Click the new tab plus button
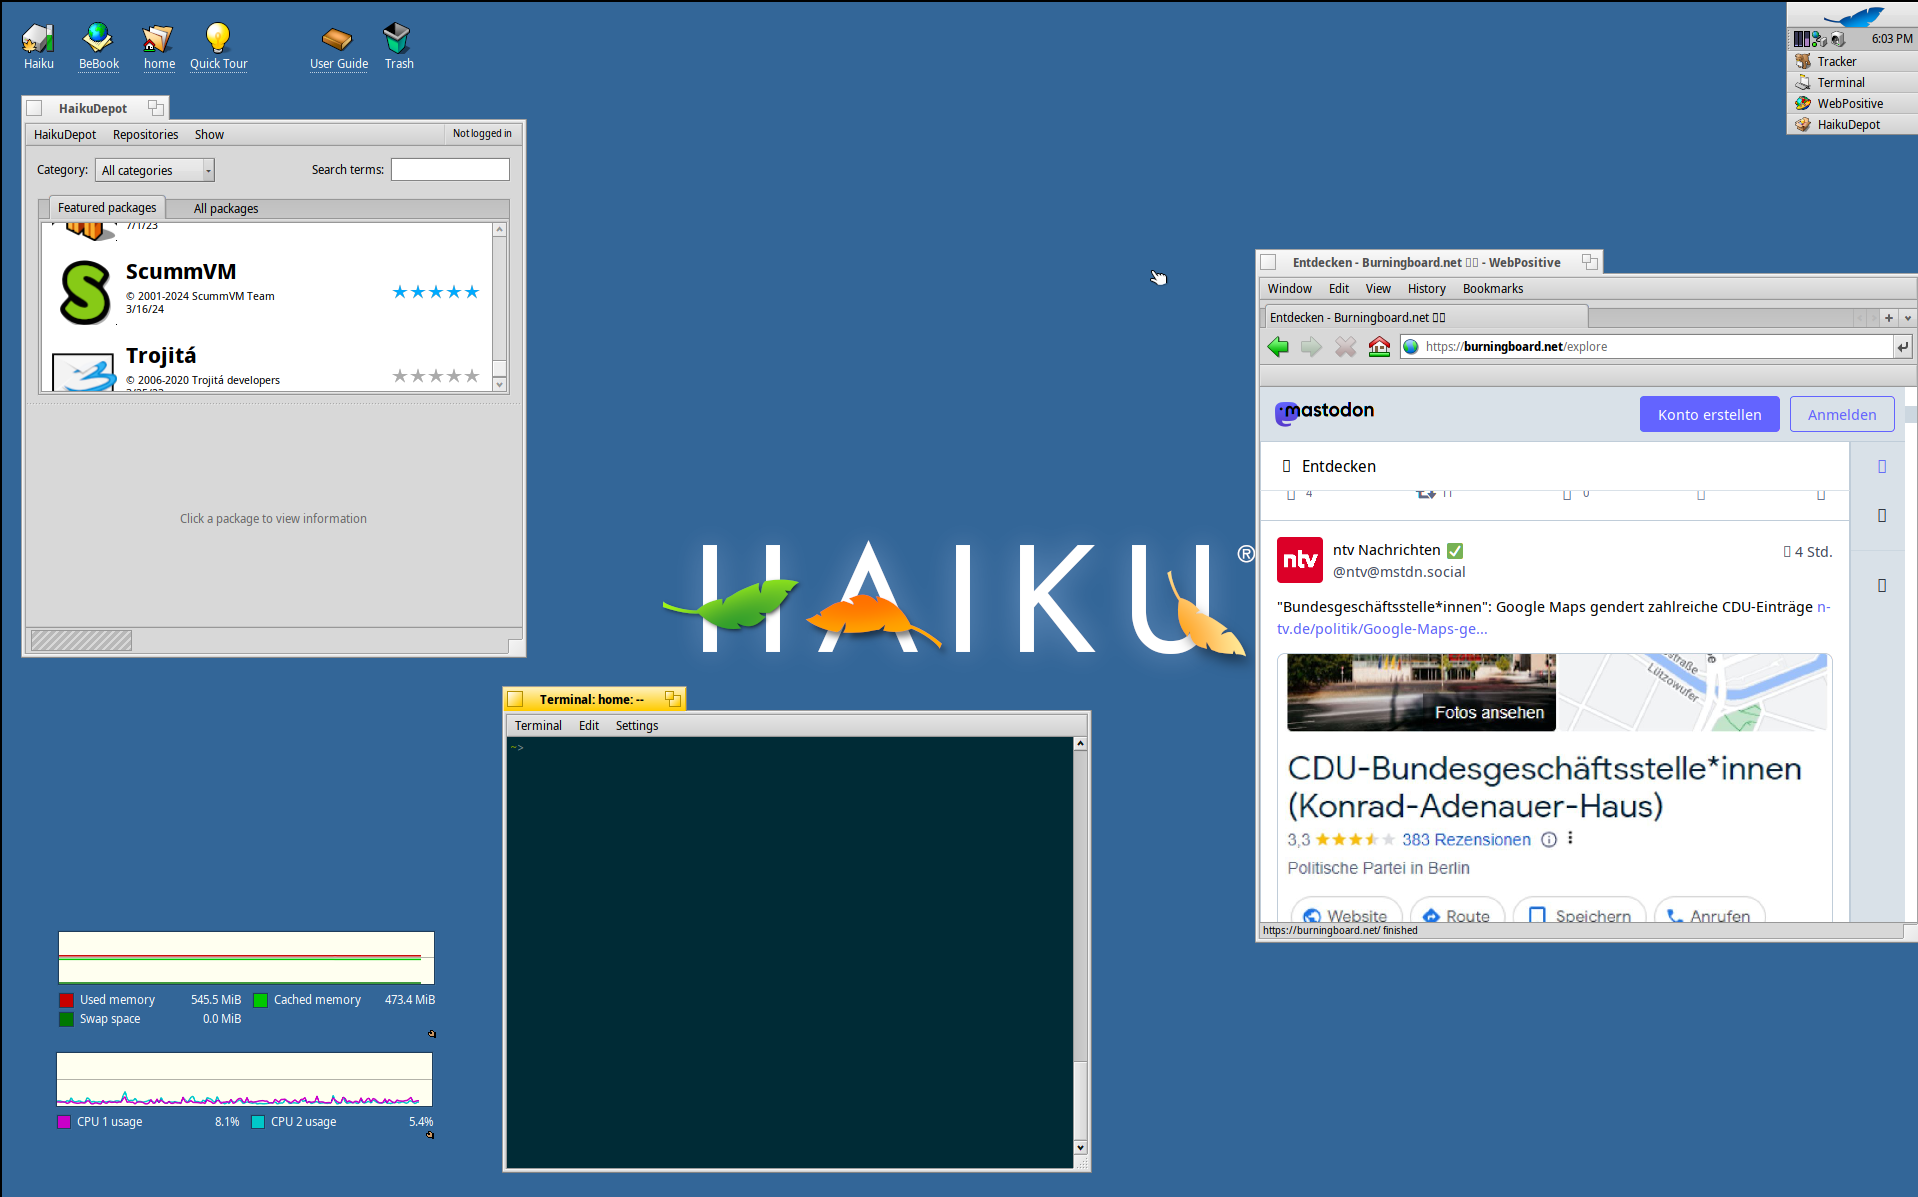Screen dimensions: 1918x1197 coord(1888,318)
